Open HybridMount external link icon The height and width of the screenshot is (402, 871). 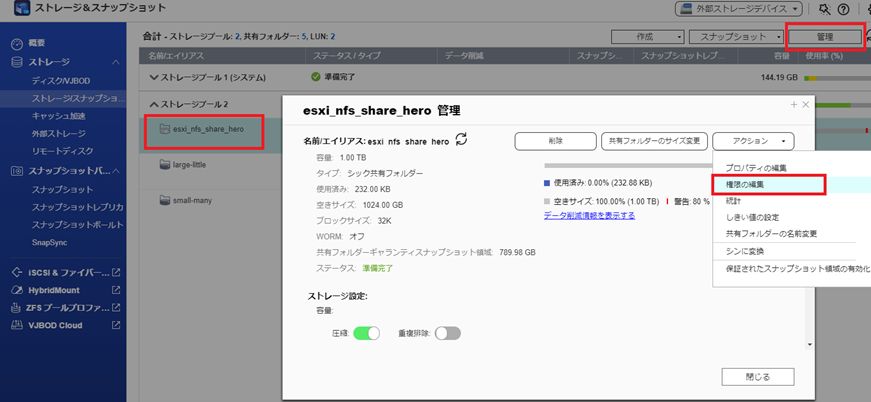point(116,290)
